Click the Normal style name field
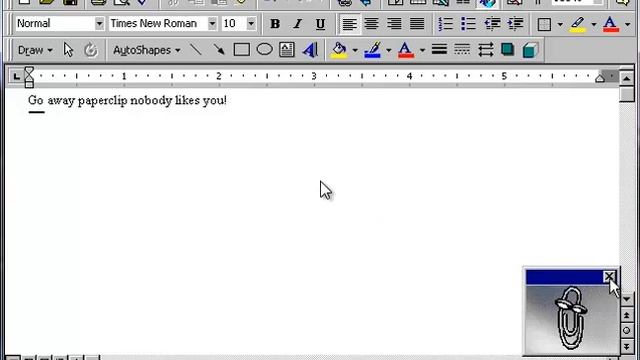Viewport: 640px width, 360px height. [54, 24]
